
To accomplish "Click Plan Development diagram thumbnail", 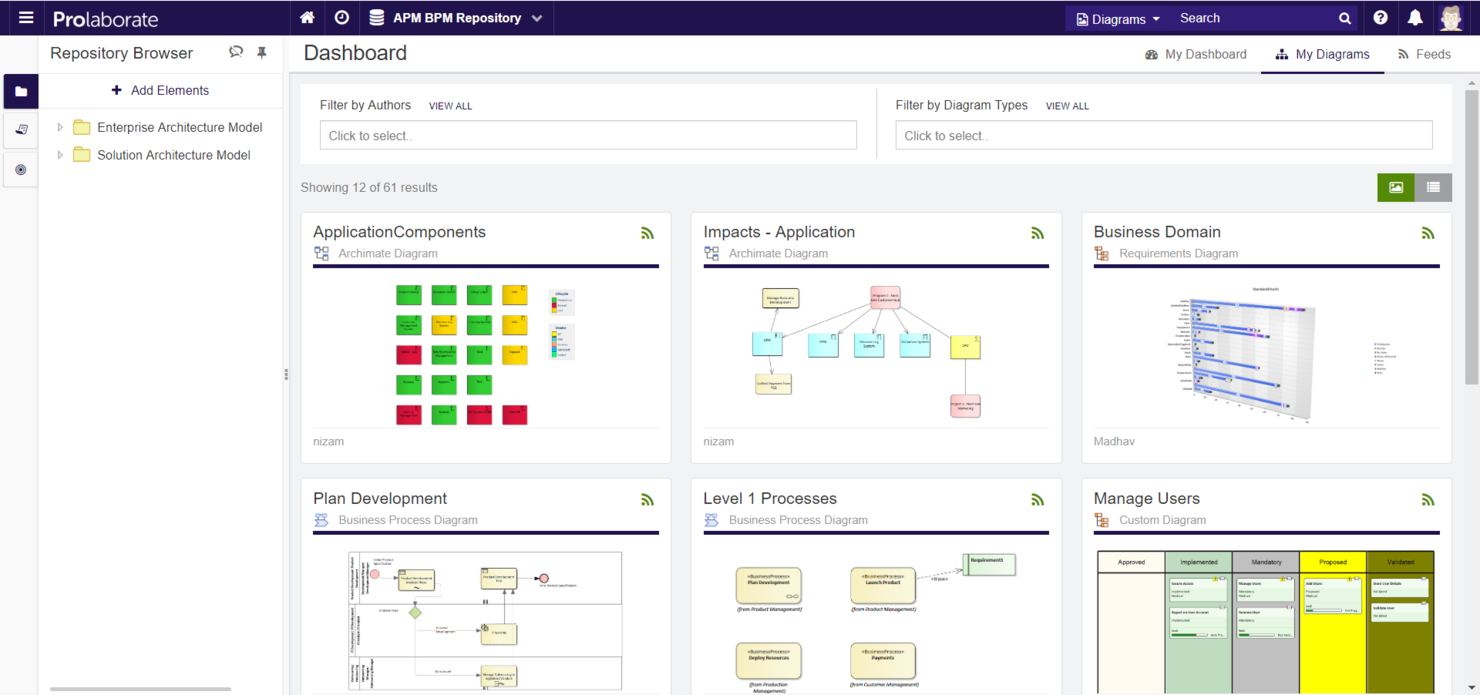I will pyautogui.click(x=485, y=621).
